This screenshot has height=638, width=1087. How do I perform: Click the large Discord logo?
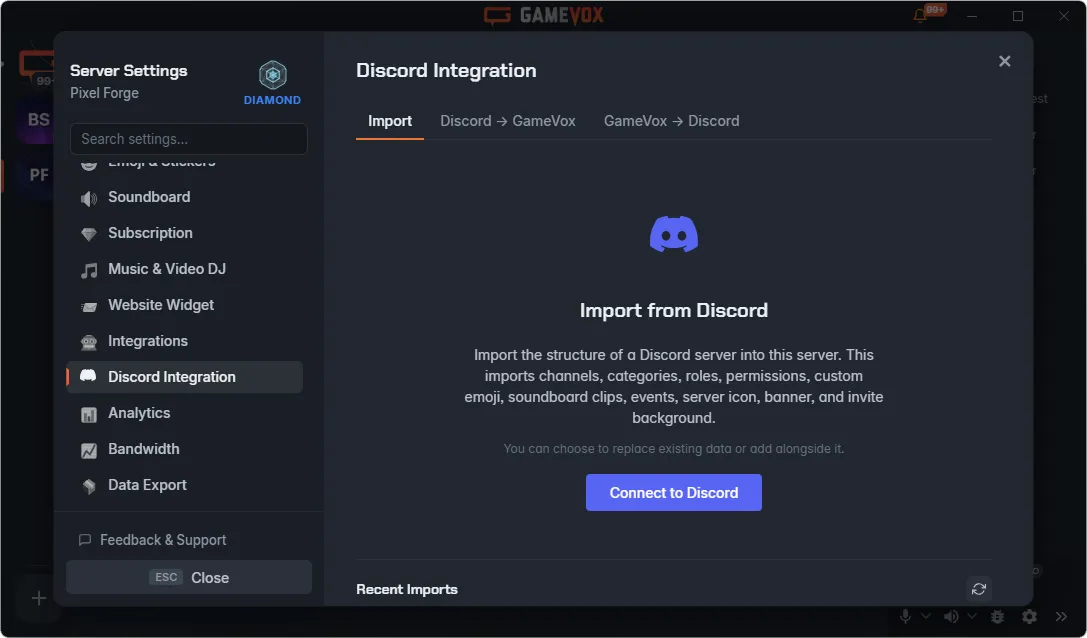[674, 234]
